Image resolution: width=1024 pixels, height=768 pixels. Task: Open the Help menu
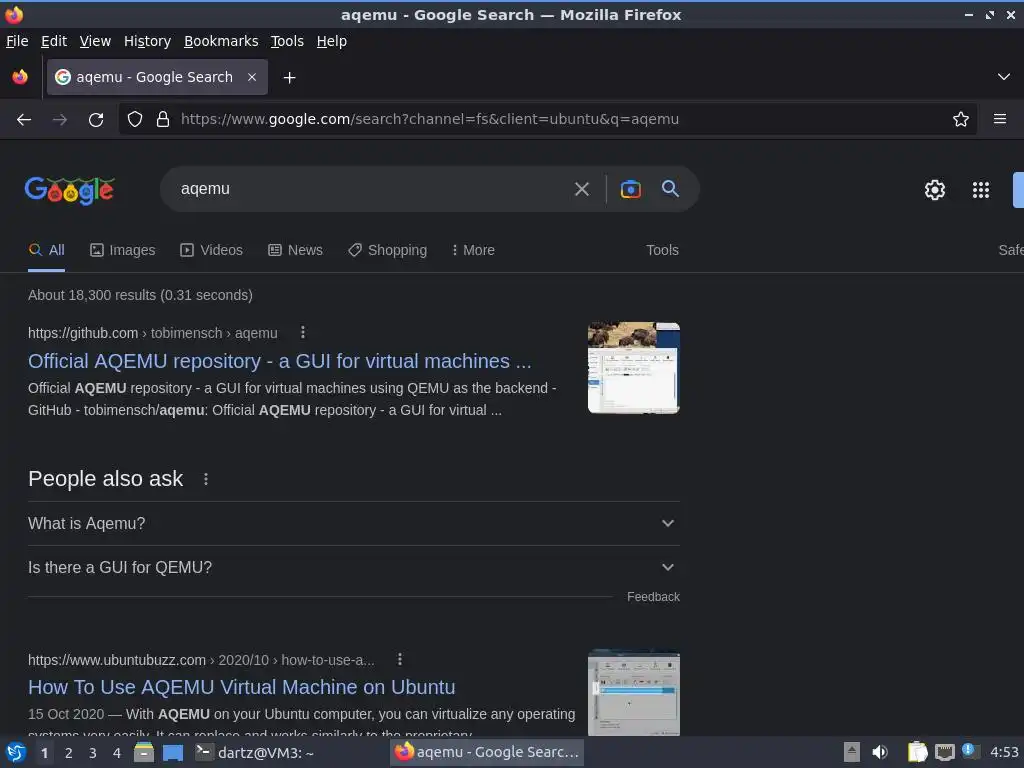(x=332, y=41)
